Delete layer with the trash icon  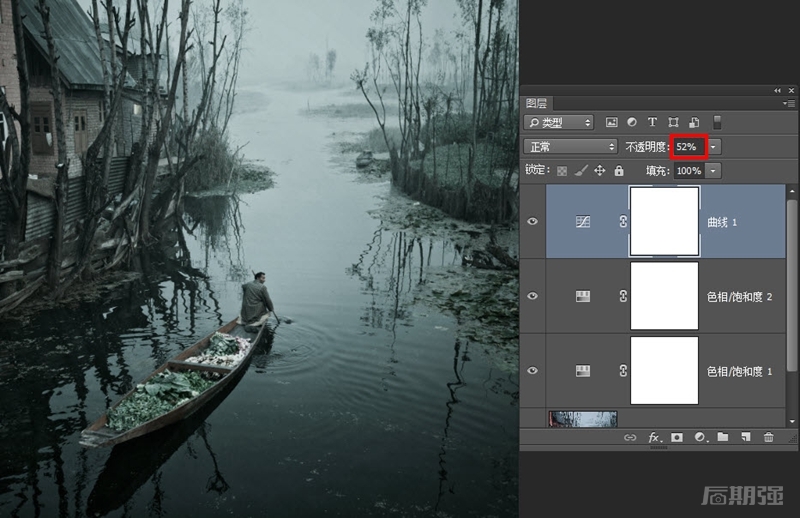(x=768, y=437)
